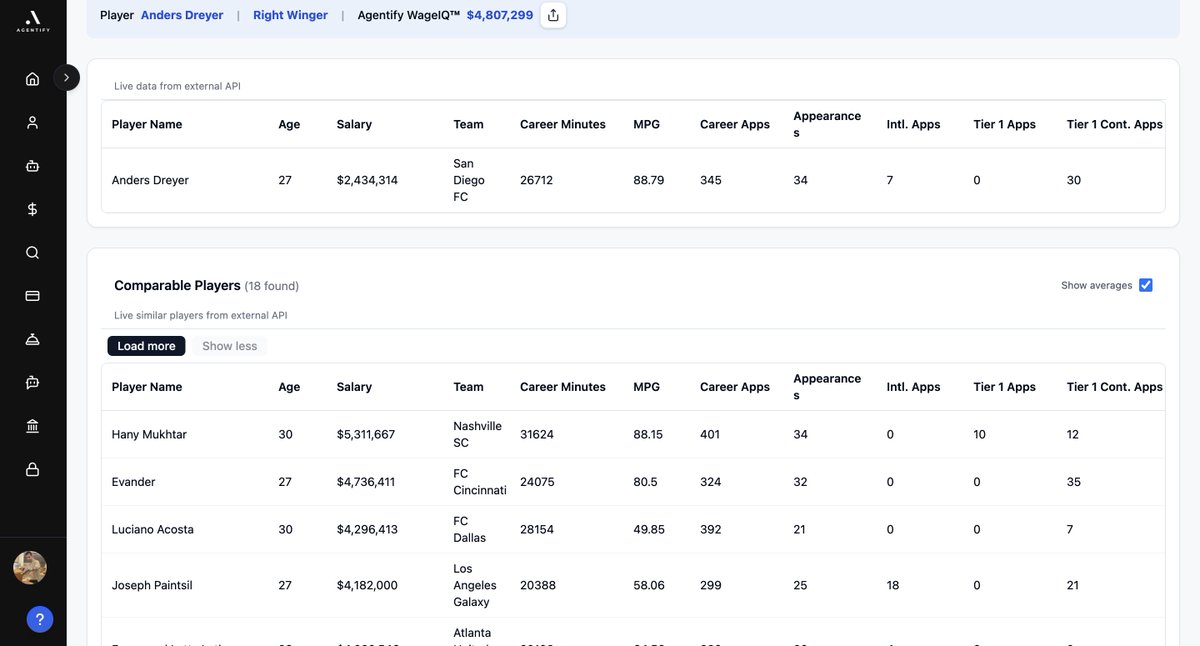This screenshot has width=1200, height=646.
Task: Click the Right Winger position link
Action: (x=290, y=15)
